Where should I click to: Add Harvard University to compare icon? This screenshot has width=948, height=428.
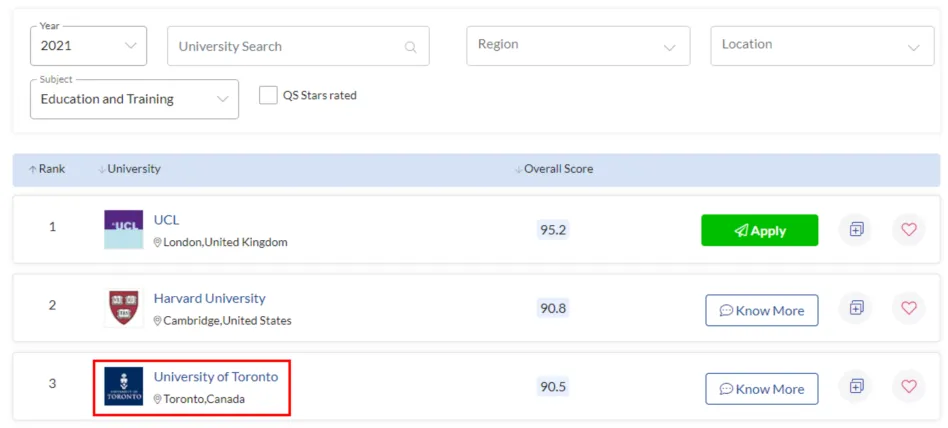click(855, 308)
